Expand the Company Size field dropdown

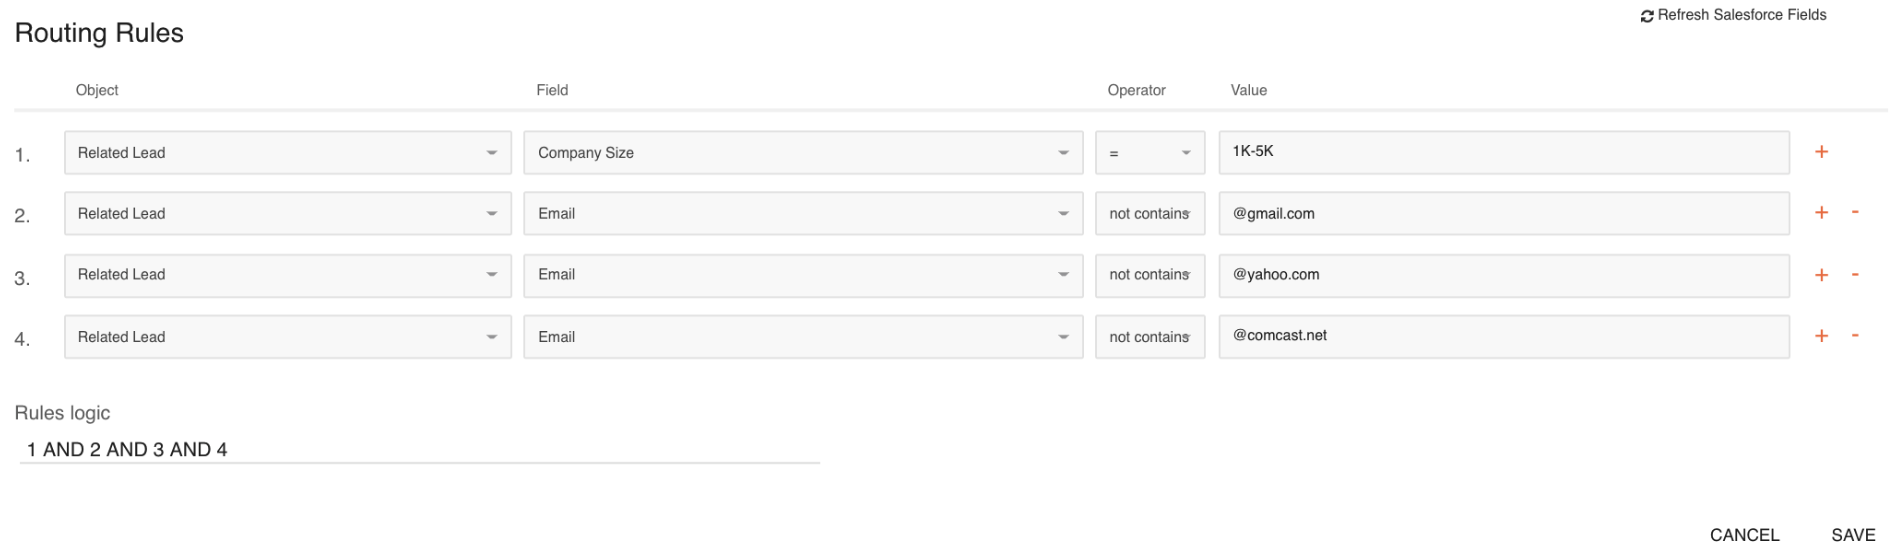pos(802,153)
